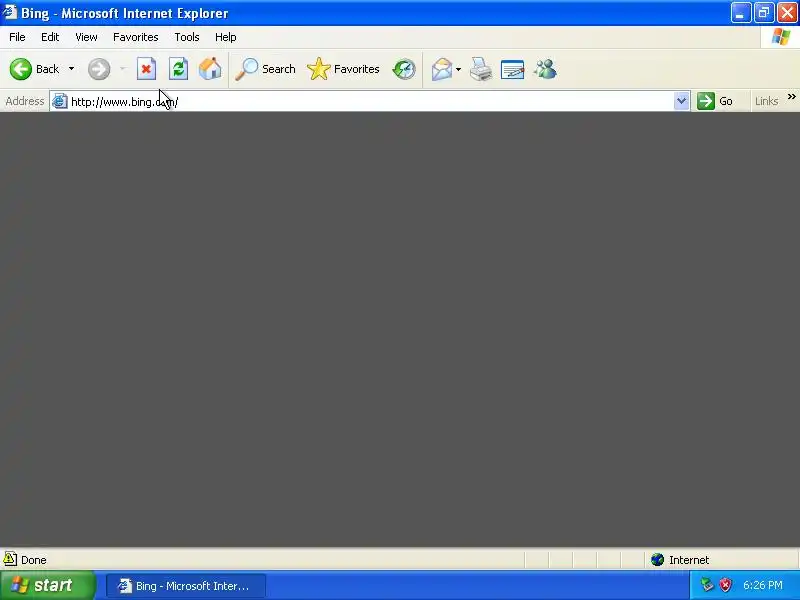800x600 pixels.
Task: Open the Mail envelope toolbar button
Action: pos(442,69)
